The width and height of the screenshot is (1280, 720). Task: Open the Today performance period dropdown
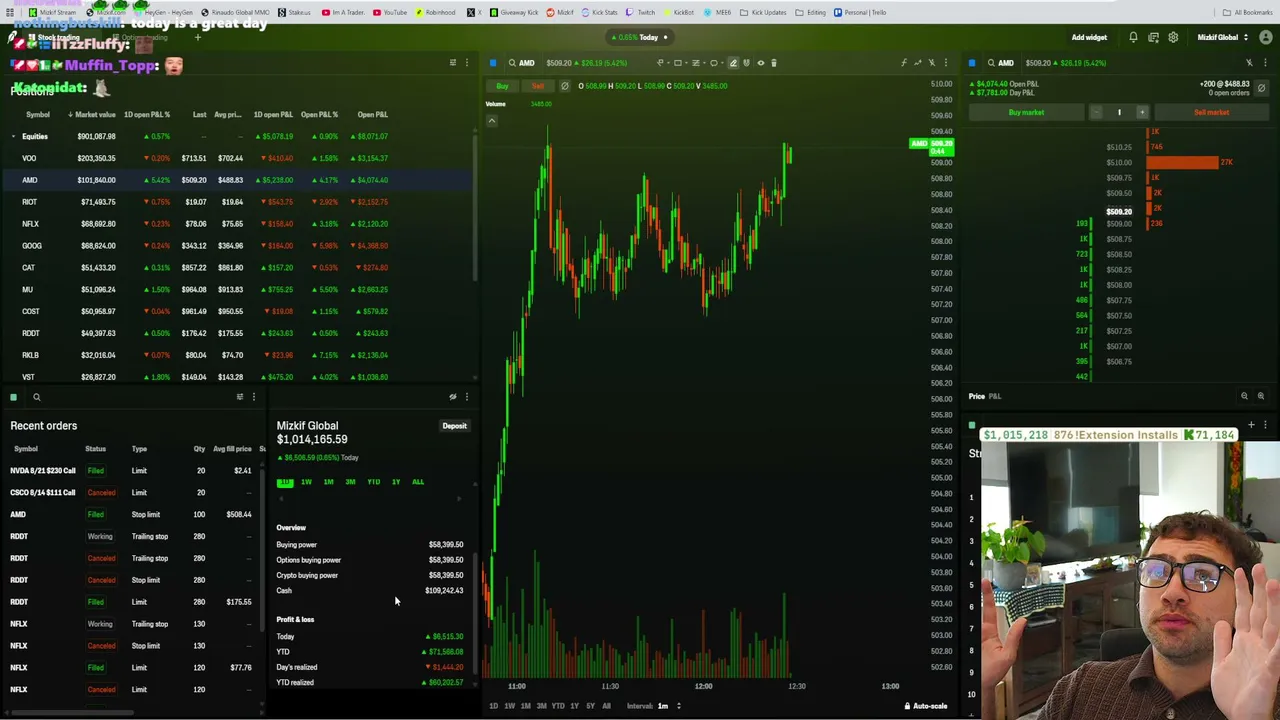pyautogui.click(x=642, y=37)
